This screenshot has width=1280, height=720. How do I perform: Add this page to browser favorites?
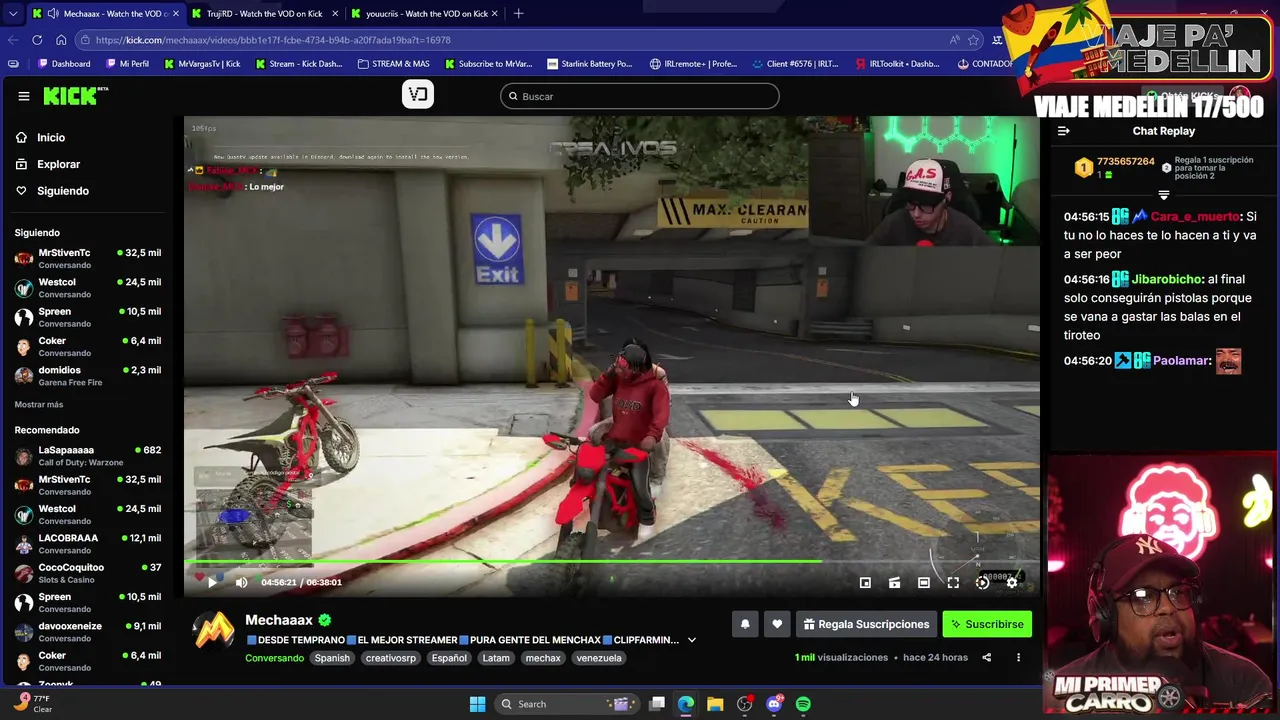pyautogui.click(x=974, y=40)
